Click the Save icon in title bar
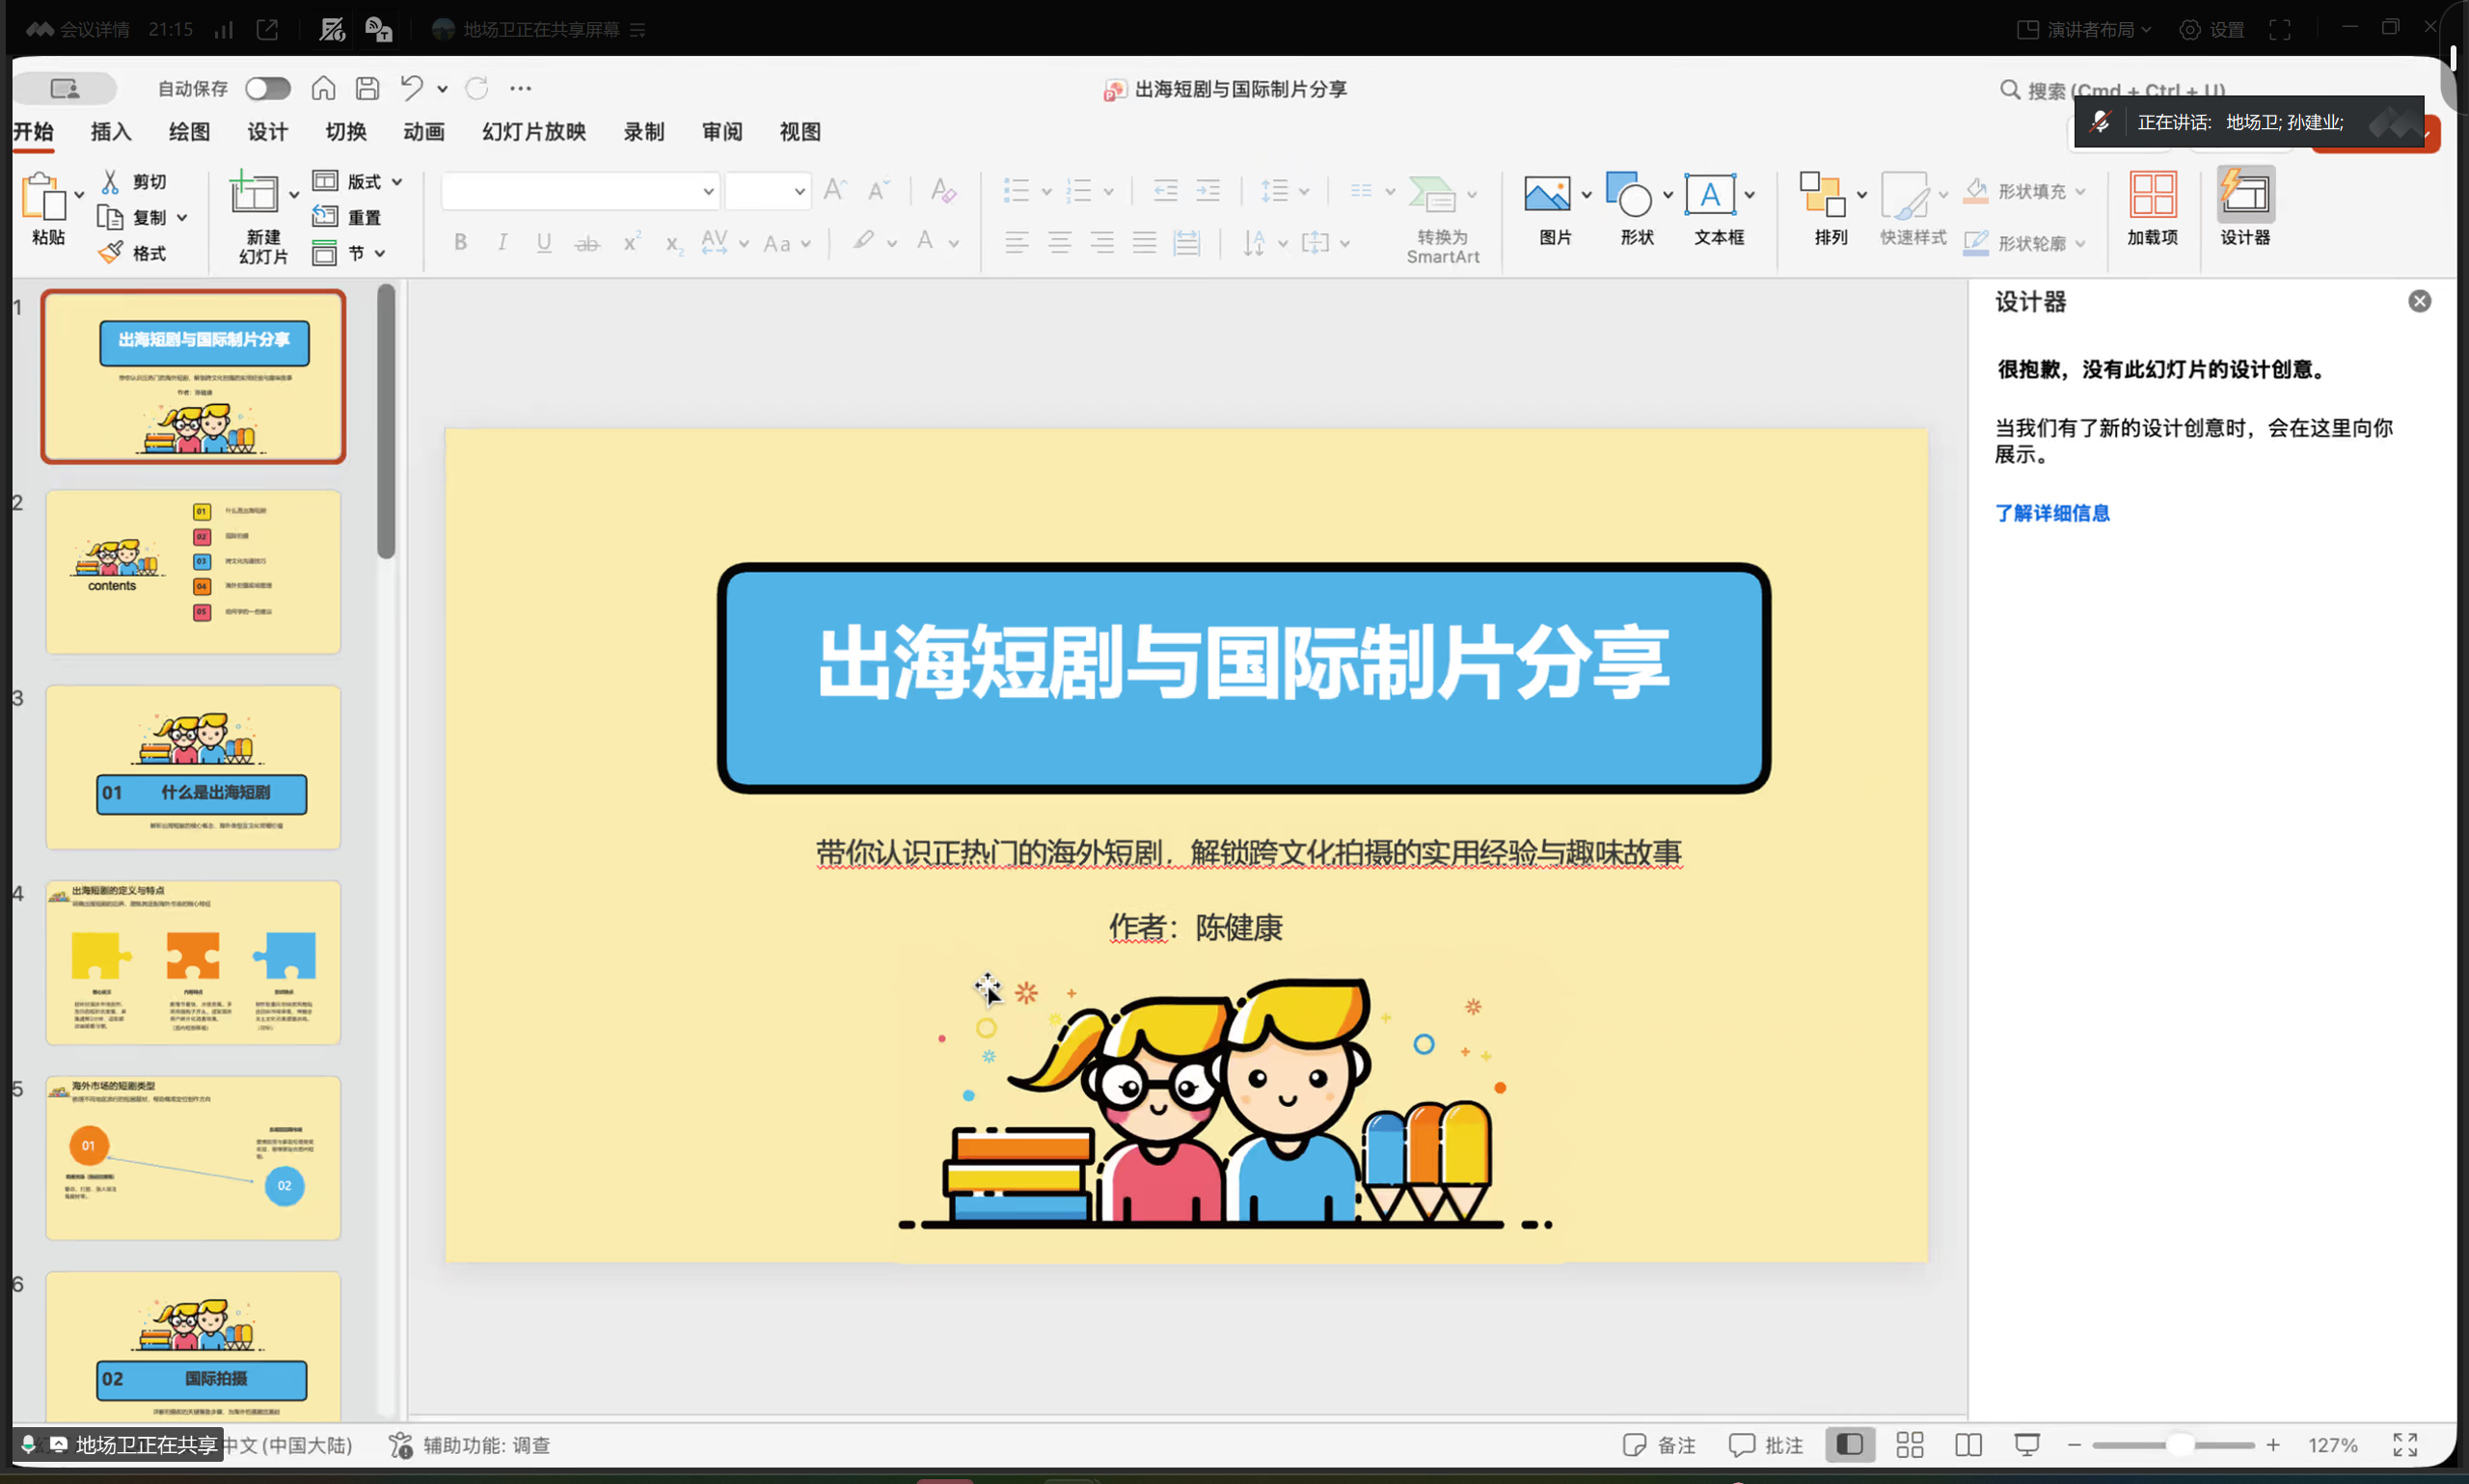The image size is (2469, 1484). pos(367,88)
